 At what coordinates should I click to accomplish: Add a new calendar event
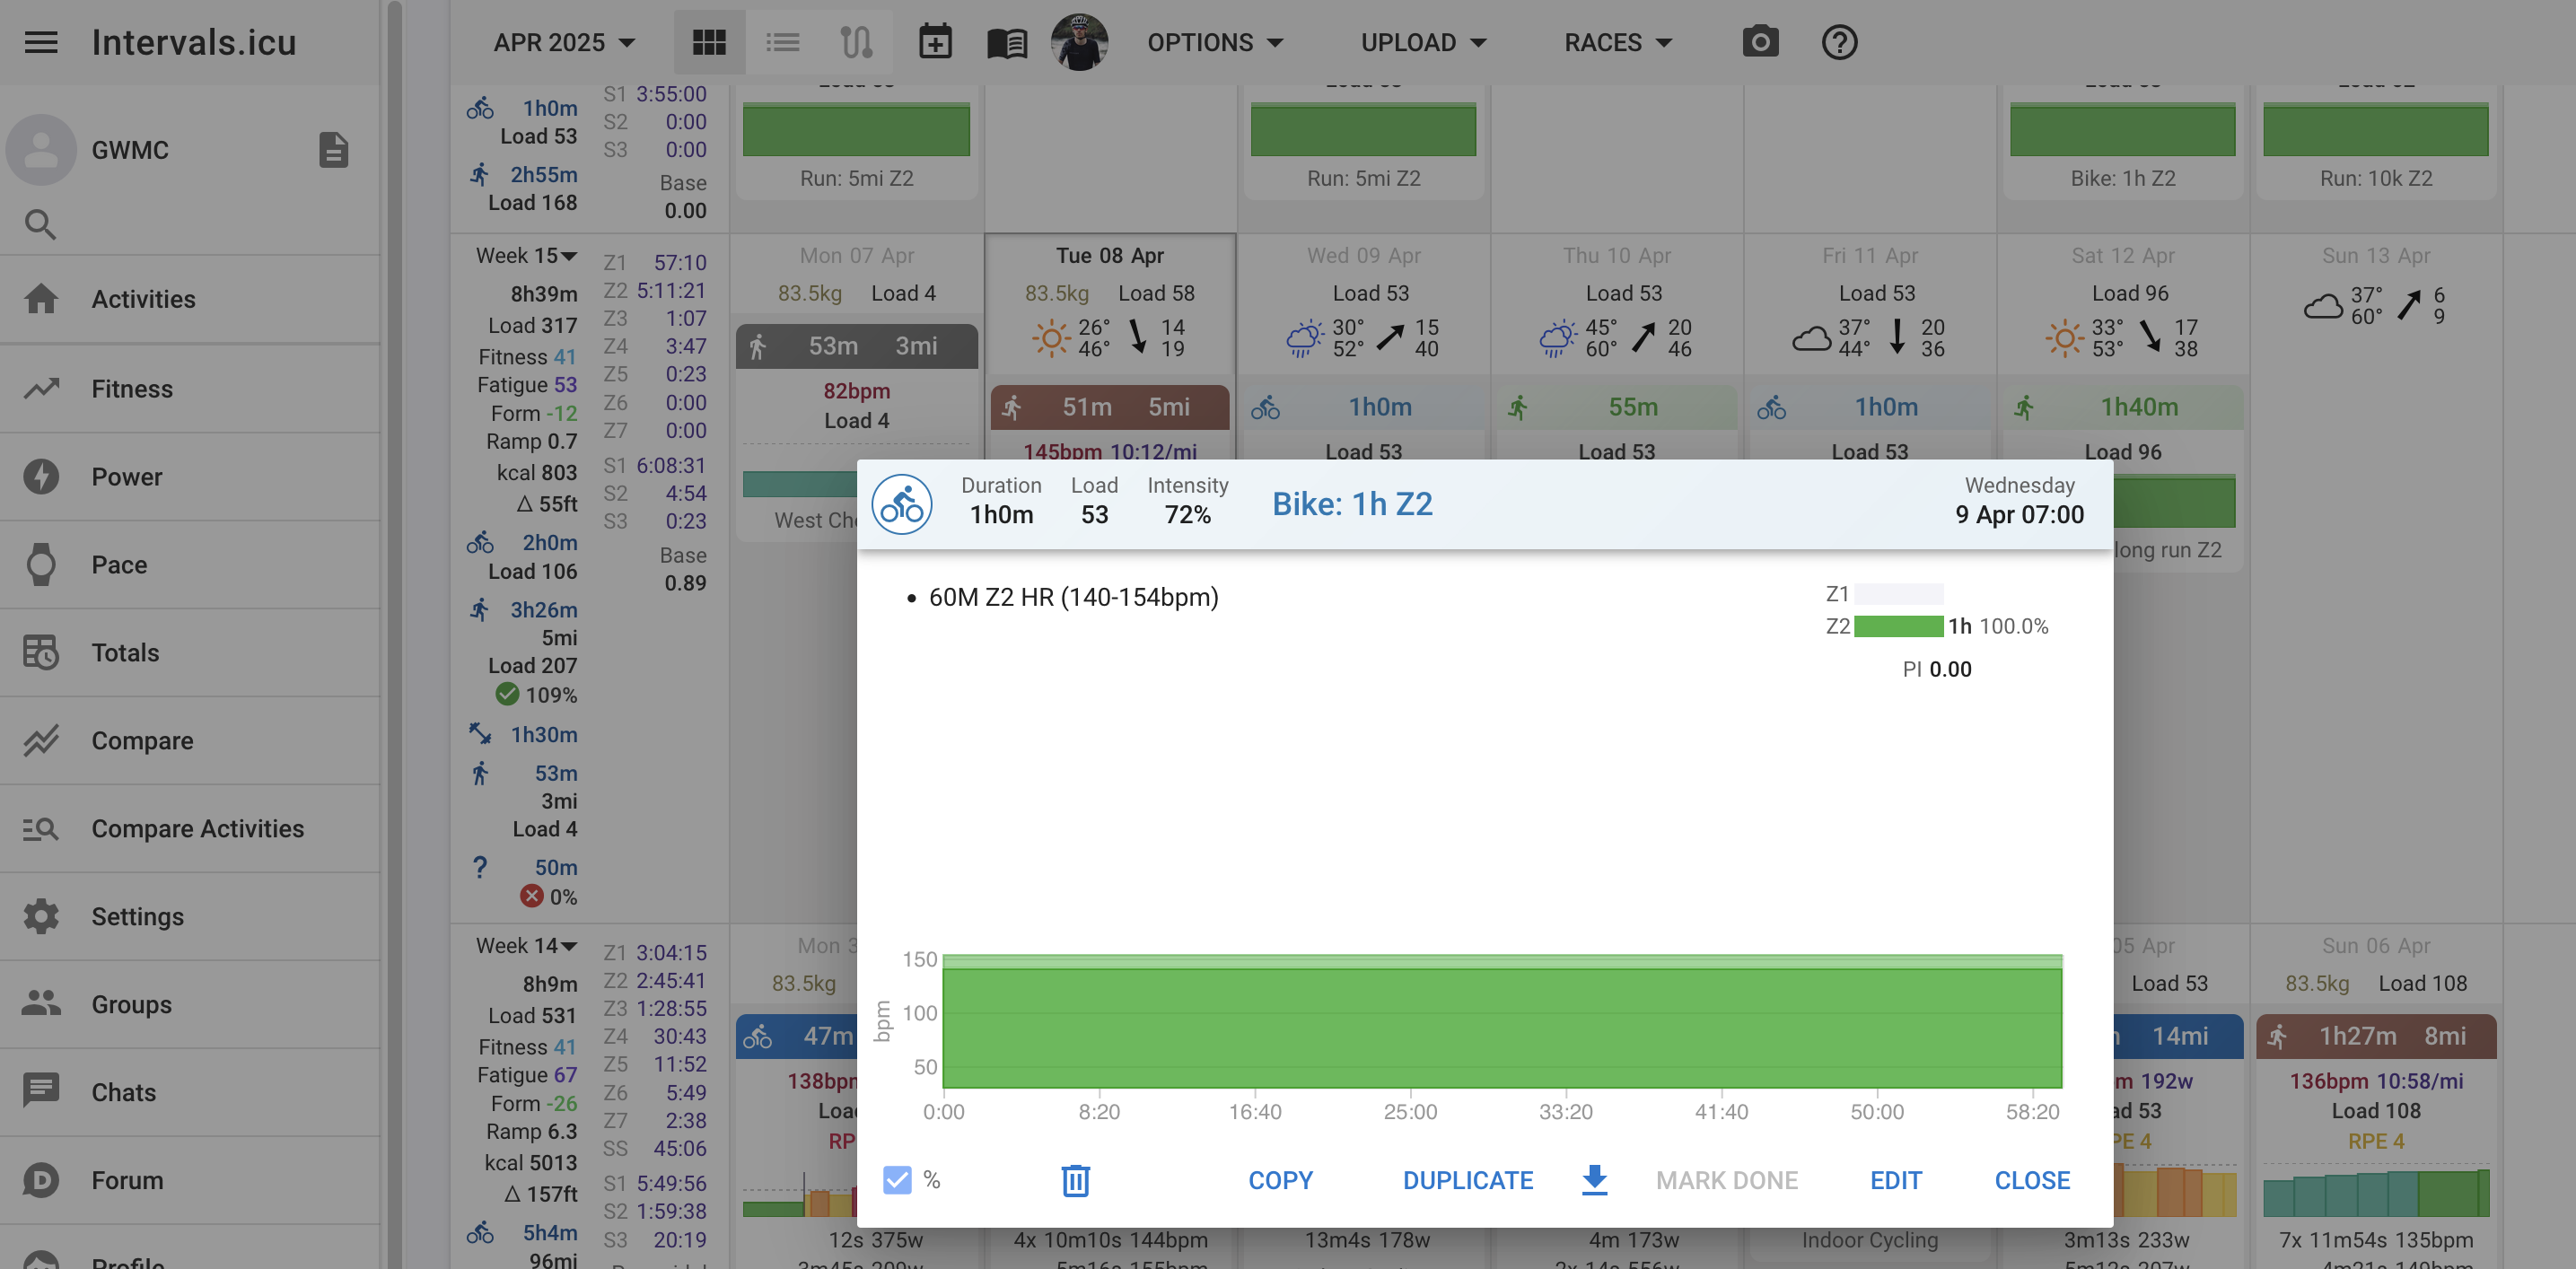pos(935,42)
